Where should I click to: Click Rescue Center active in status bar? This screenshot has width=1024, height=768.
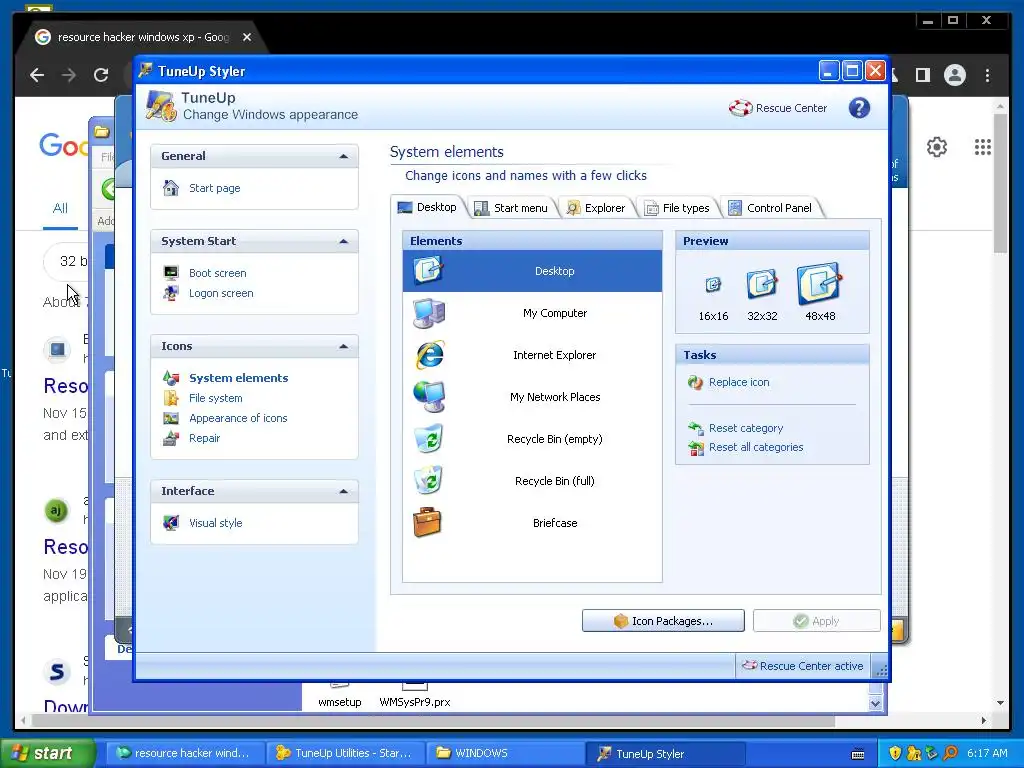[803, 666]
